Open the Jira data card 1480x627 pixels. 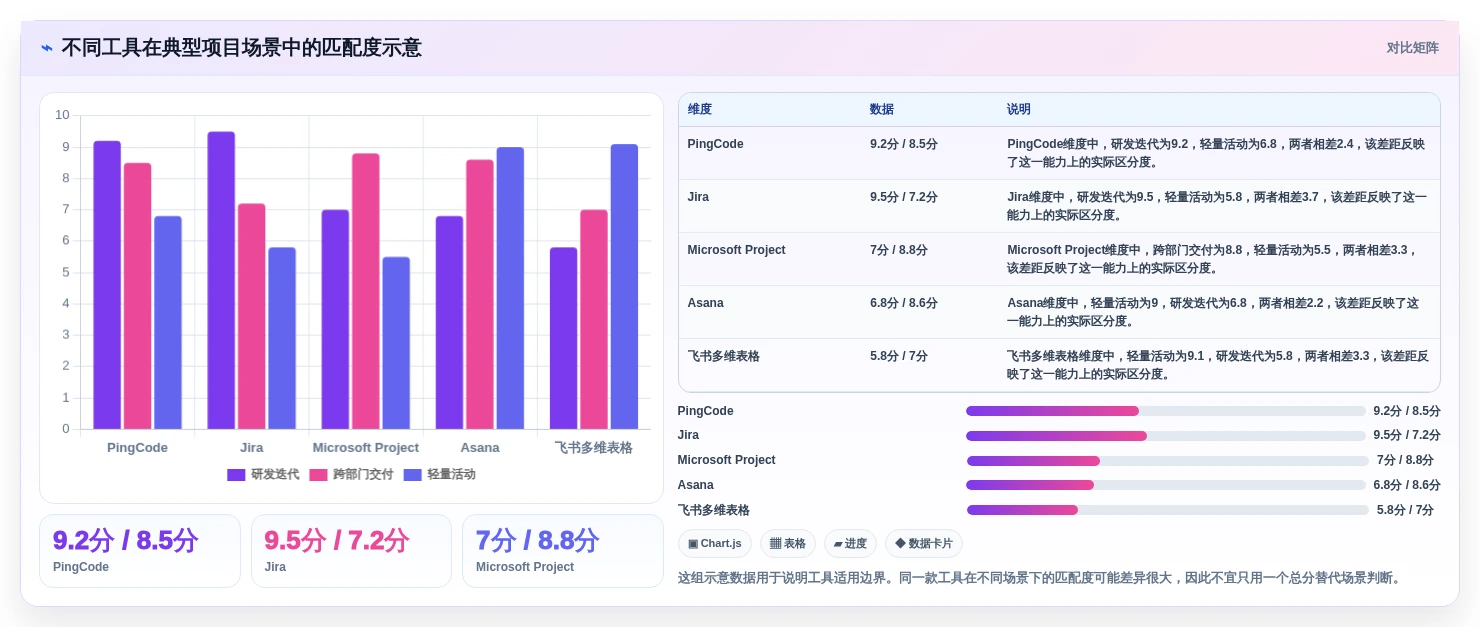[x=351, y=551]
